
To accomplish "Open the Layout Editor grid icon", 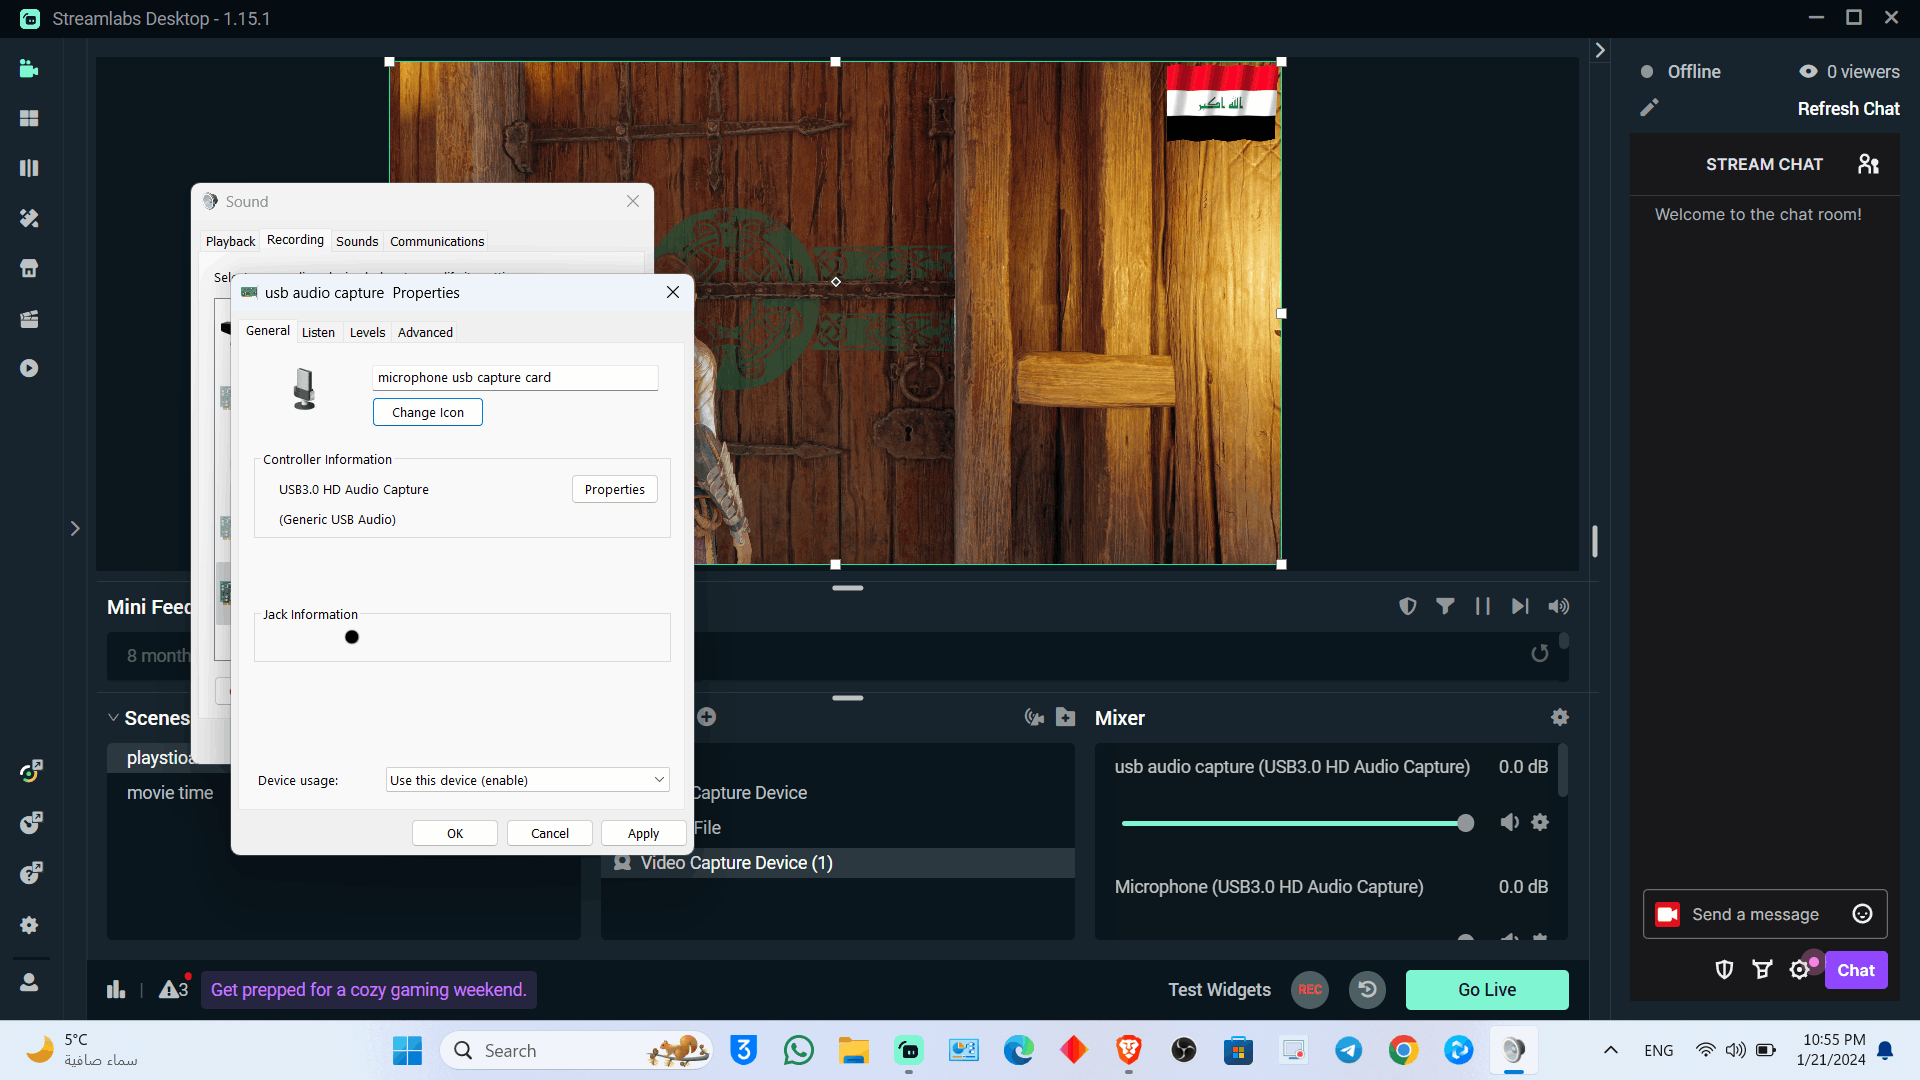I will click(x=29, y=118).
